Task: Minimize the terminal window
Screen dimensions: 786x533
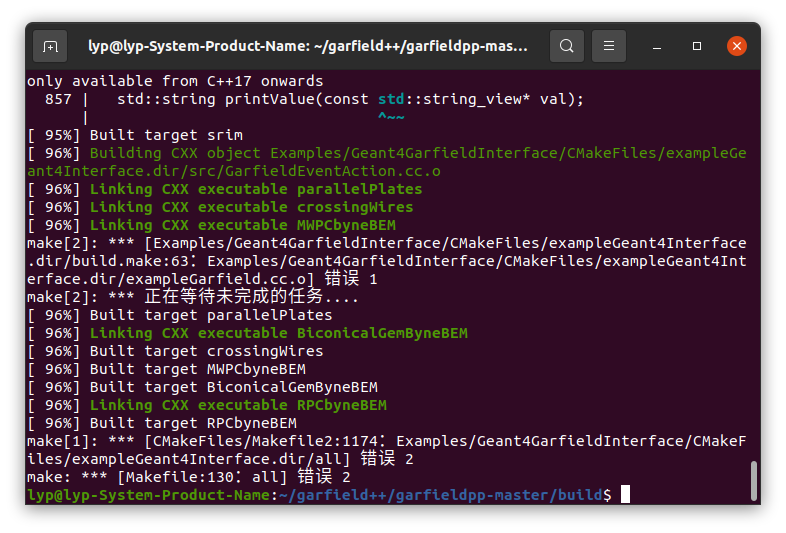Action: 657,47
